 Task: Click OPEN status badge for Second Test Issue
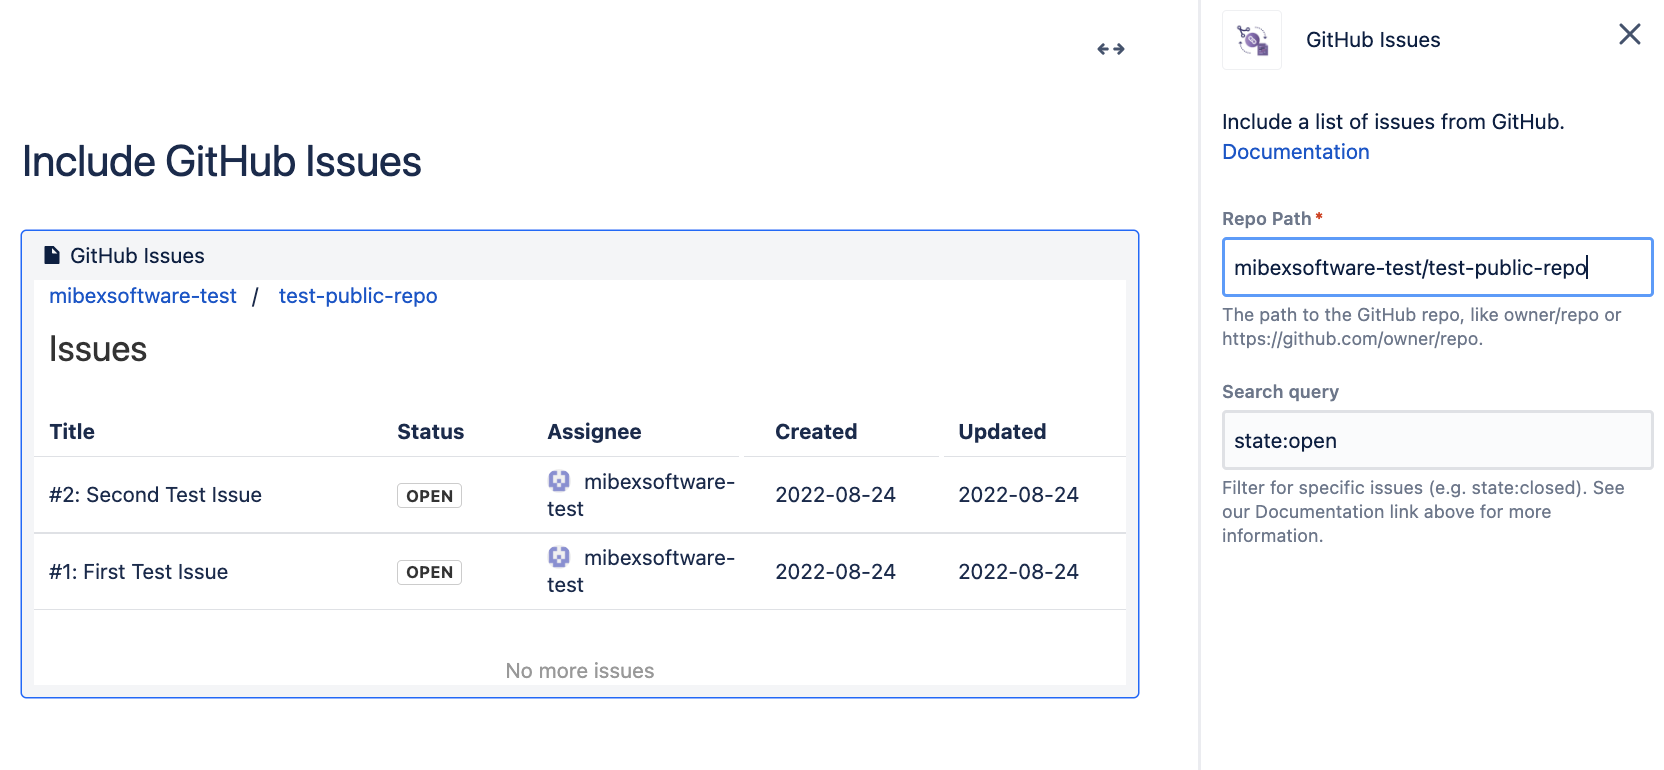coord(429,496)
